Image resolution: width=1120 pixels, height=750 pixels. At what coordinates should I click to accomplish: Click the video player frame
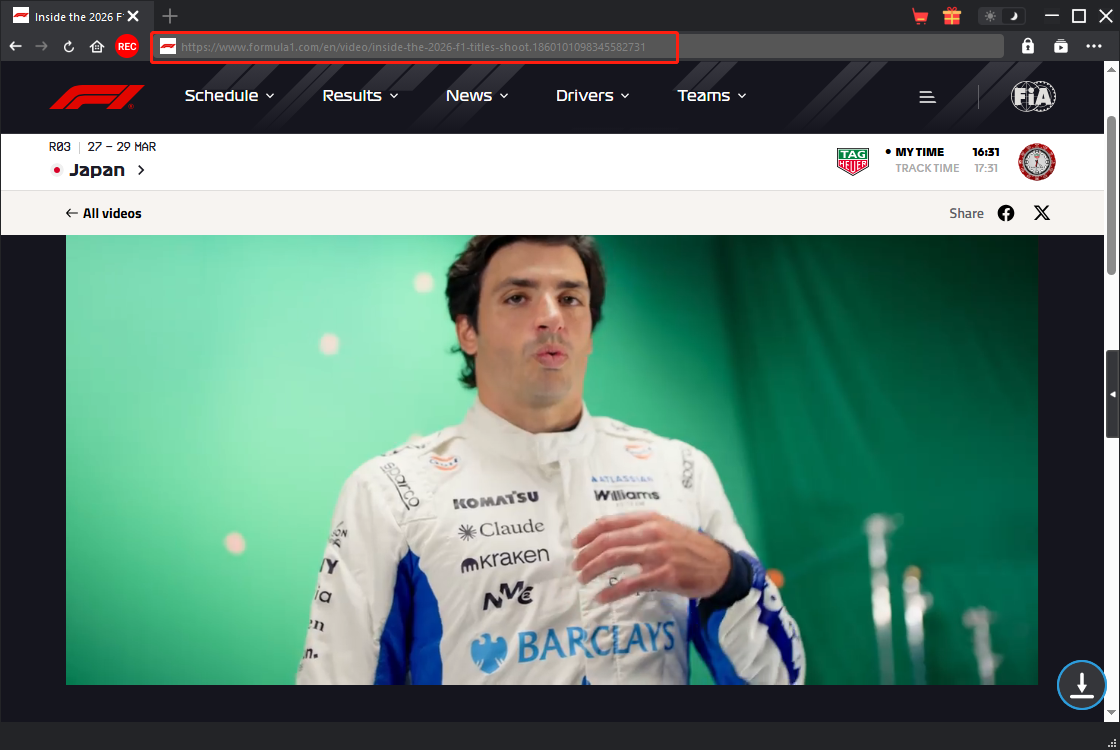point(551,460)
